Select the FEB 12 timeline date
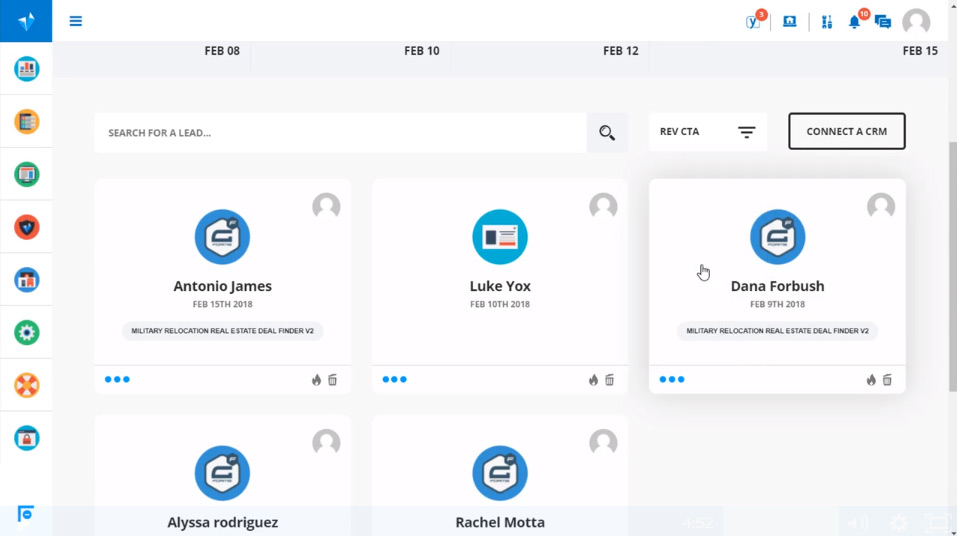This screenshot has width=957, height=536. tap(621, 51)
